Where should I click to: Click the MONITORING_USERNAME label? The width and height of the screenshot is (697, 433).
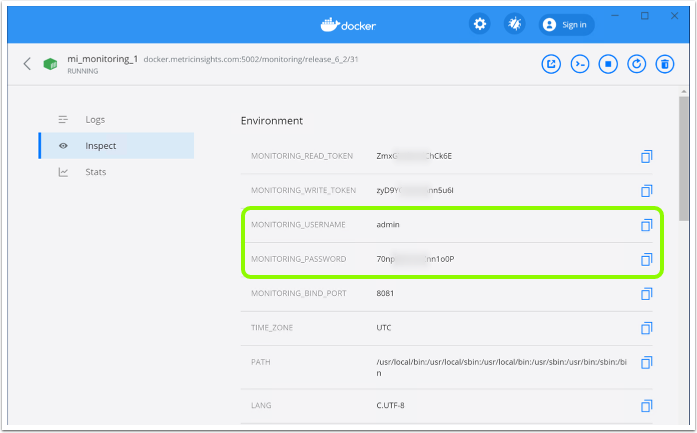click(x=298, y=225)
